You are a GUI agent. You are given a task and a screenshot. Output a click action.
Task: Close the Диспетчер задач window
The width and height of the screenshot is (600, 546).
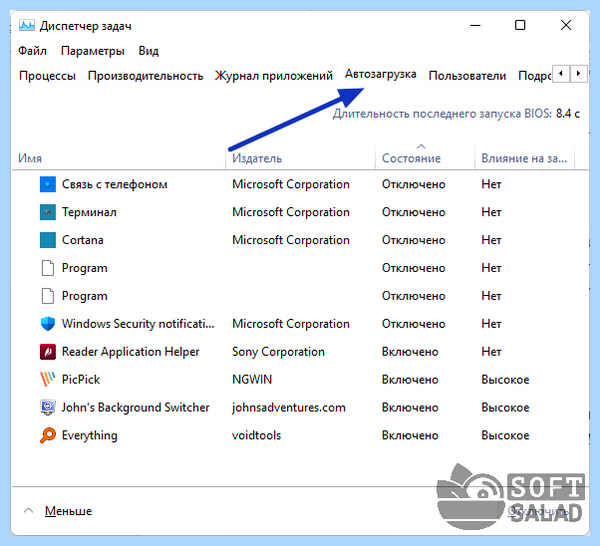point(566,25)
